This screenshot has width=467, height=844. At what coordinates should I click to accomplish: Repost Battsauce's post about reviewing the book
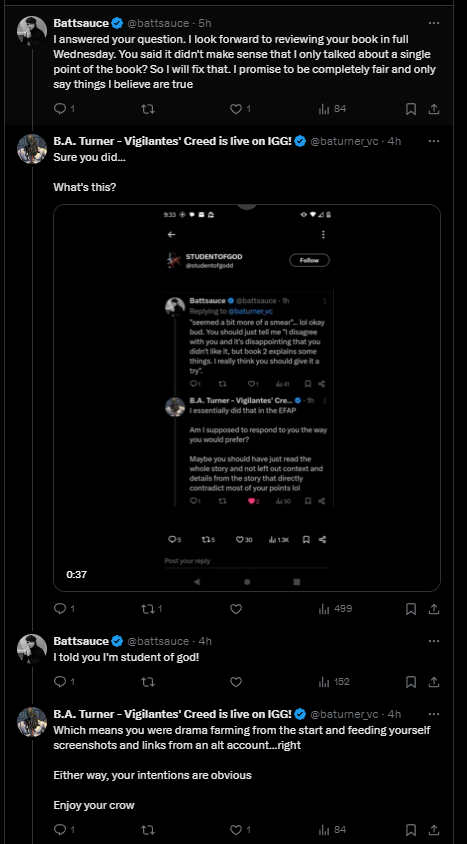tap(148, 109)
